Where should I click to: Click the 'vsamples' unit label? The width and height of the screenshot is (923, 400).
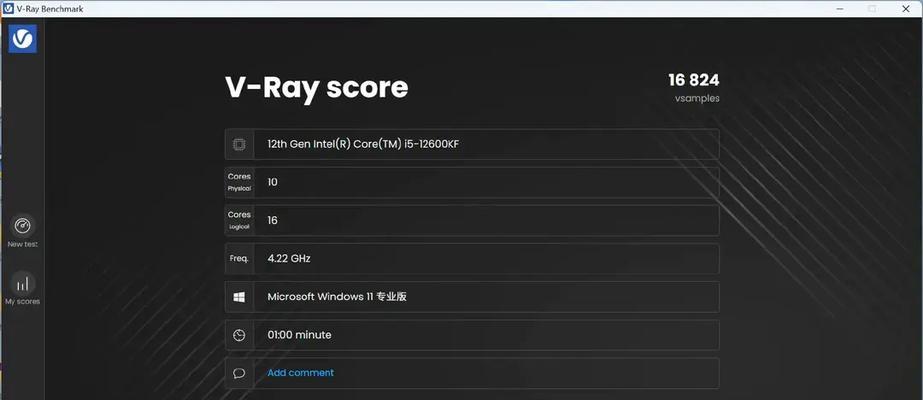pos(697,99)
